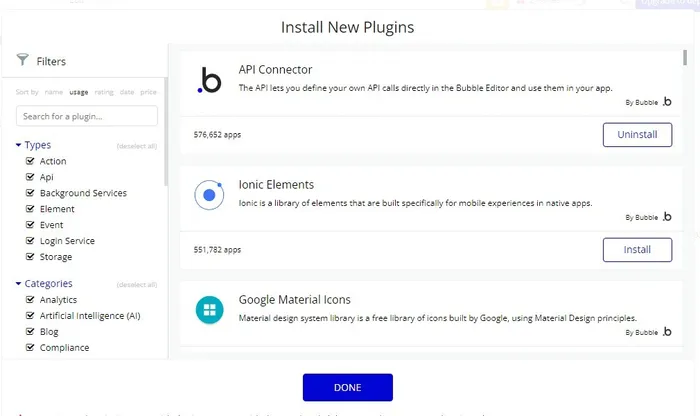Collapse the Categories filter section
The image size is (700, 416).
pyautogui.click(x=19, y=284)
